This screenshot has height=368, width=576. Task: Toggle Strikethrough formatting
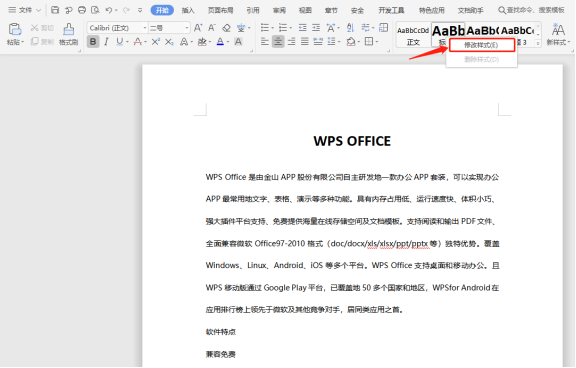138,42
